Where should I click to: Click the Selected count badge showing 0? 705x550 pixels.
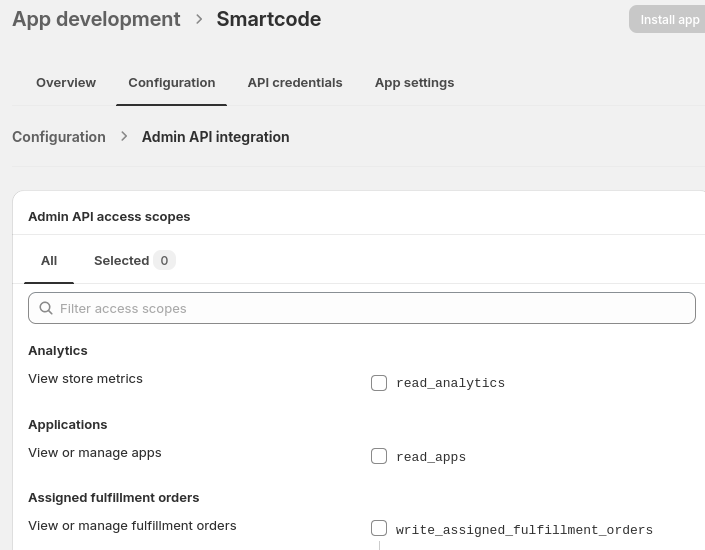[x=164, y=260]
